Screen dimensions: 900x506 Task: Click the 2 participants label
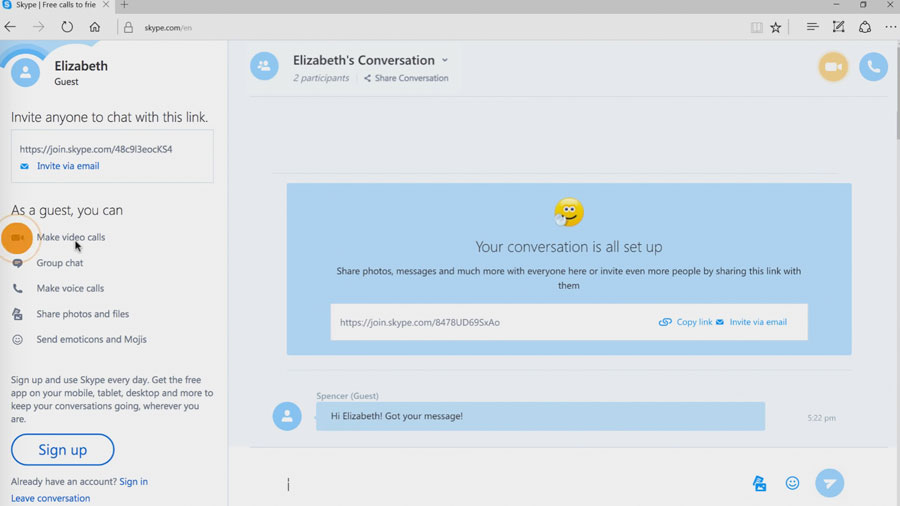tap(321, 78)
